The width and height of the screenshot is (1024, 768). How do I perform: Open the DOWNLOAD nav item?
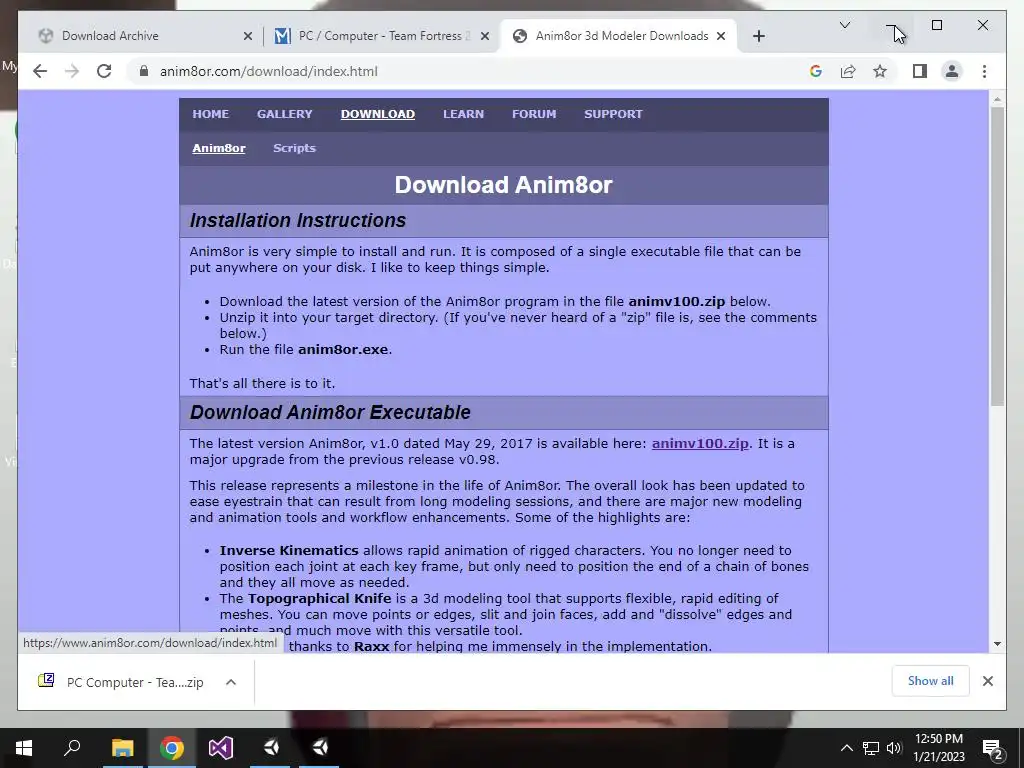click(377, 114)
